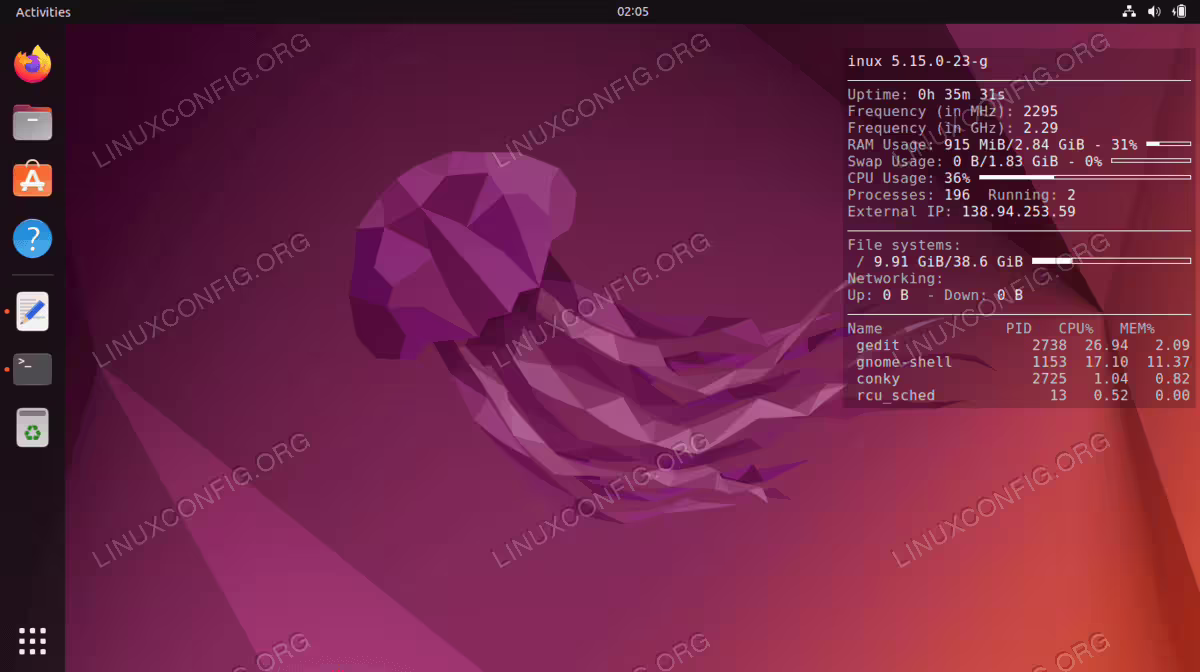Image resolution: width=1200 pixels, height=672 pixels.
Task: Click the gnome-shell PID 1153
Action: pos(1049,362)
